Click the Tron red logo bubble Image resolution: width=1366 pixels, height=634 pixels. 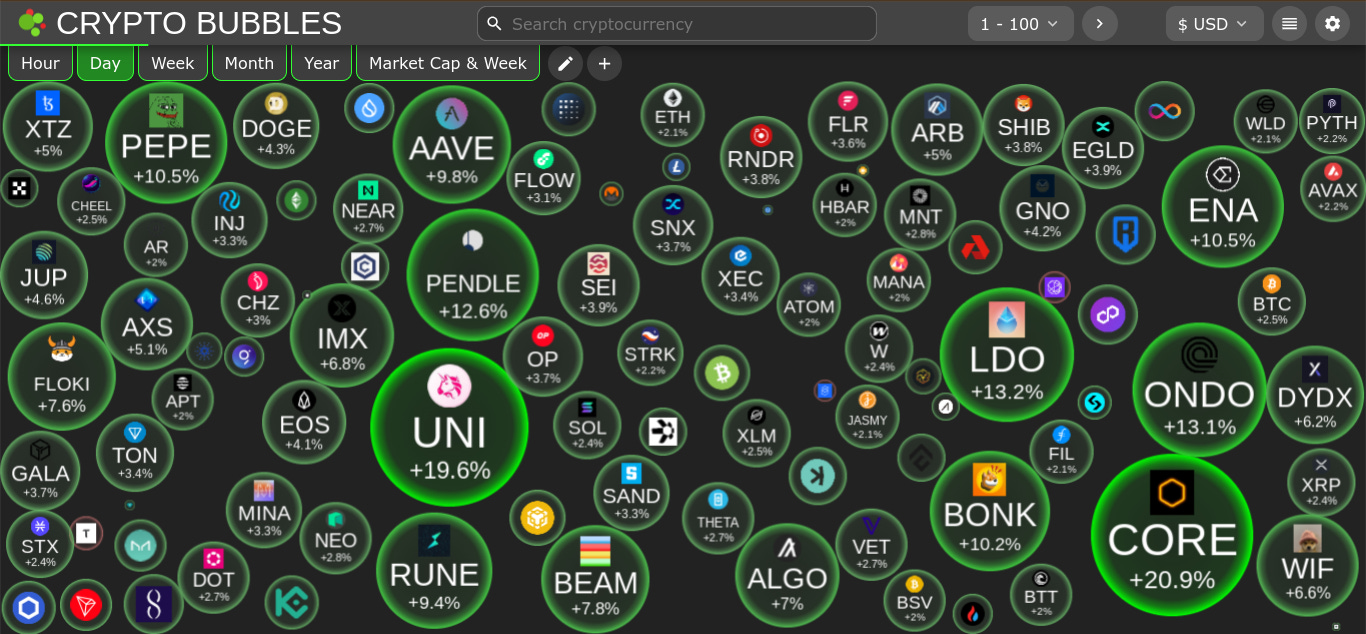tap(86, 606)
